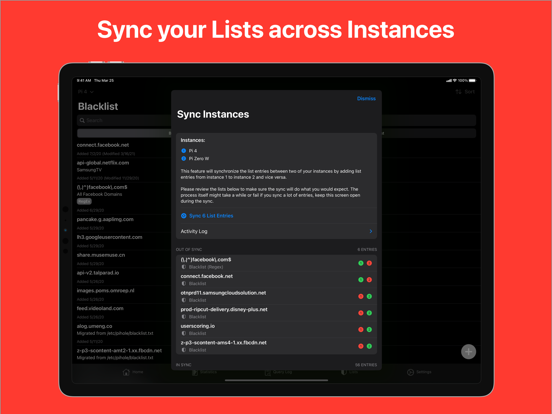Switch to the Settings tab
552x414 pixels.
[x=419, y=372]
